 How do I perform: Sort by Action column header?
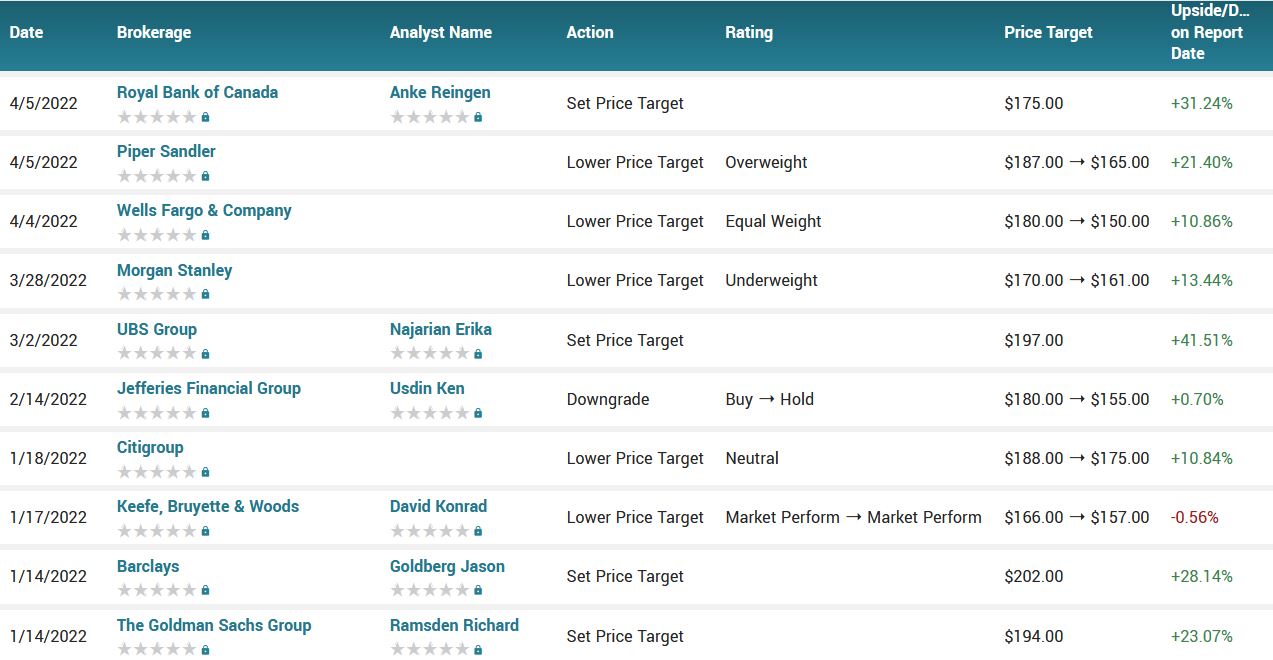(x=590, y=32)
